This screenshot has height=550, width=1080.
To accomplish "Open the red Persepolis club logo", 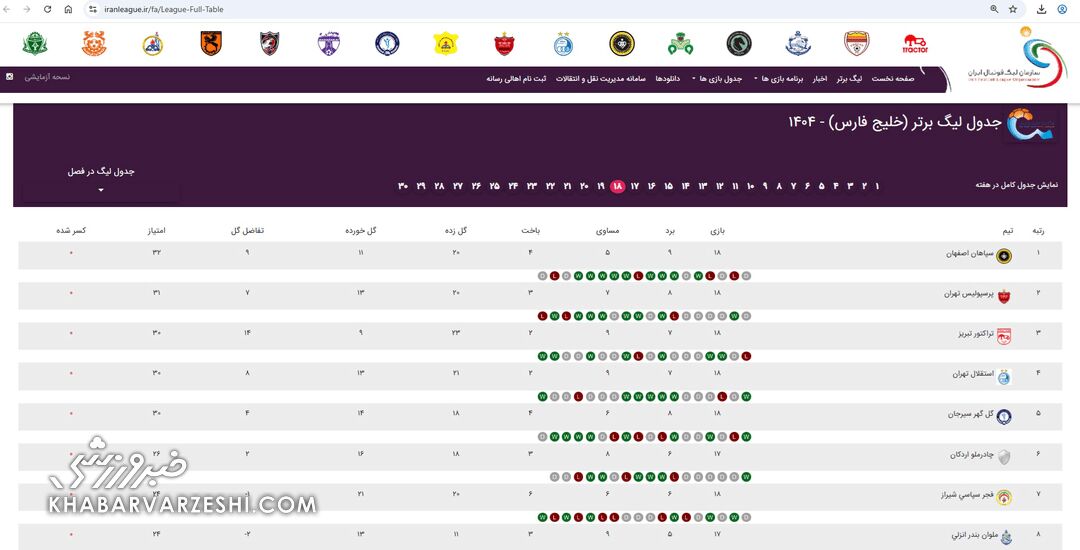I will 504,44.
